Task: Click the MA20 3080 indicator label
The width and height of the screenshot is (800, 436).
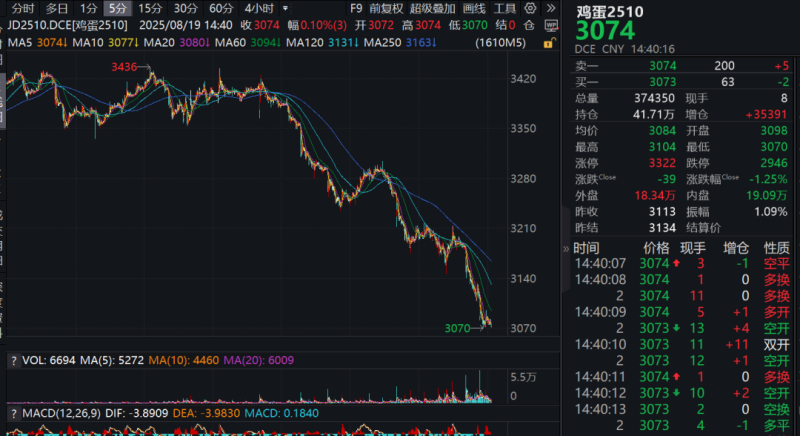Action: pyautogui.click(x=177, y=43)
